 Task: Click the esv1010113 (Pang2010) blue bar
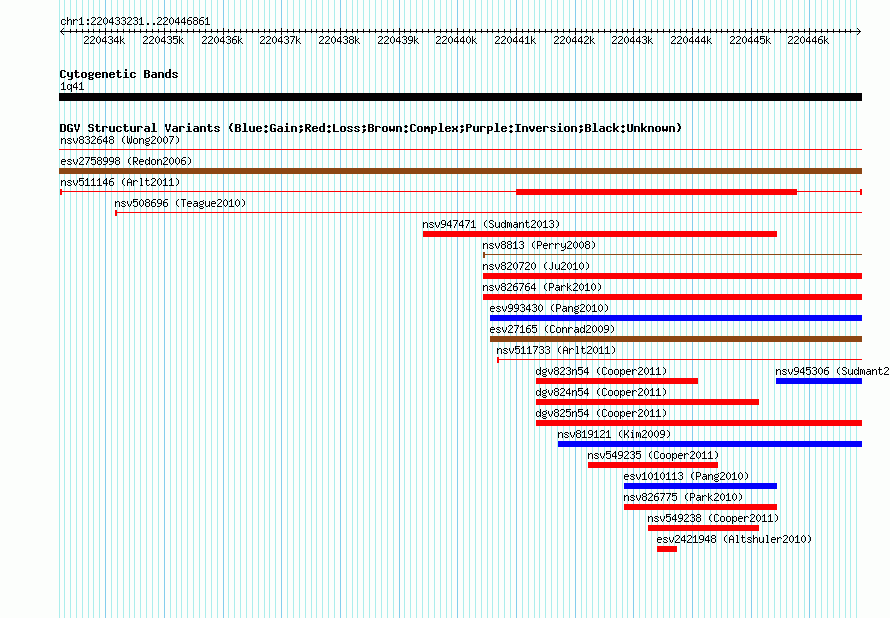pyautogui.click(x=700, y=486)
